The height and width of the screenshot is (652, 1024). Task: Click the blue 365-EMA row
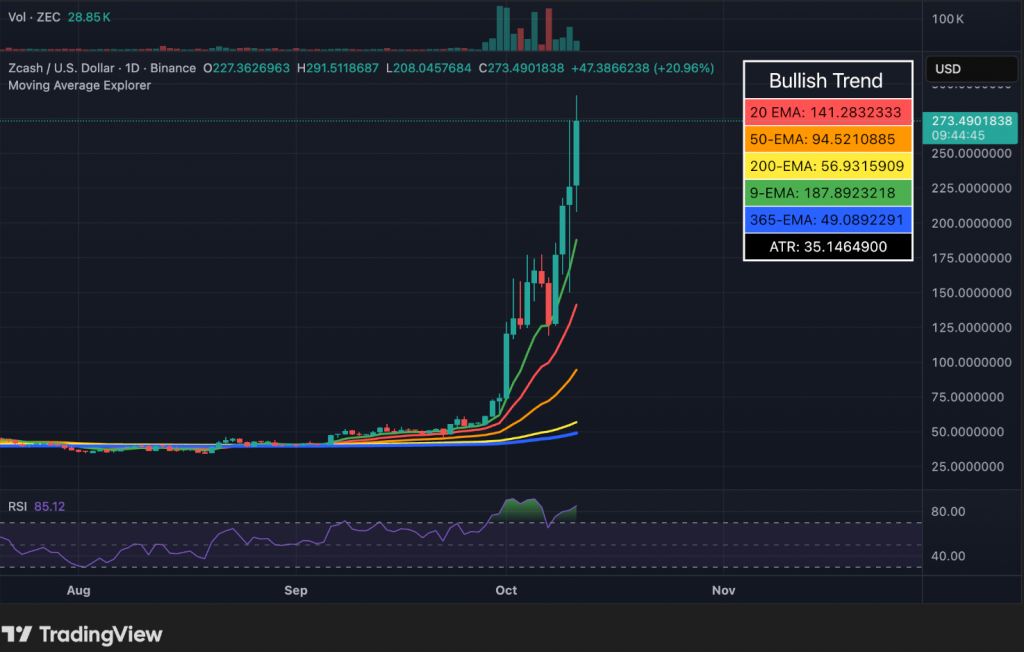coord(827,220)
